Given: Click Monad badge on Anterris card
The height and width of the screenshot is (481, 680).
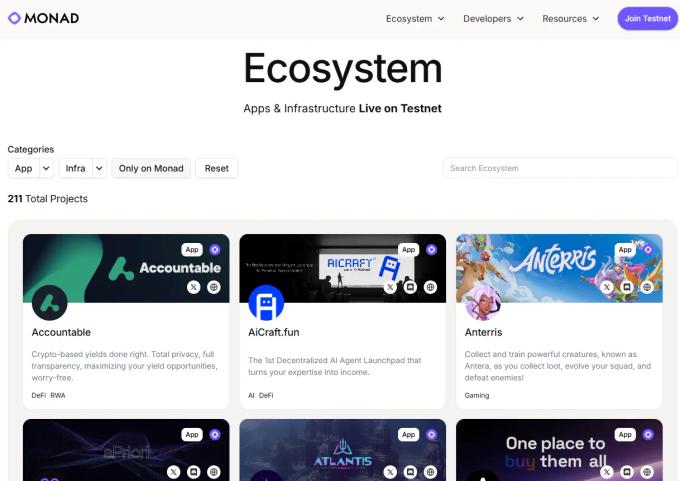Looking at the screenshot, I should point(648,249).
